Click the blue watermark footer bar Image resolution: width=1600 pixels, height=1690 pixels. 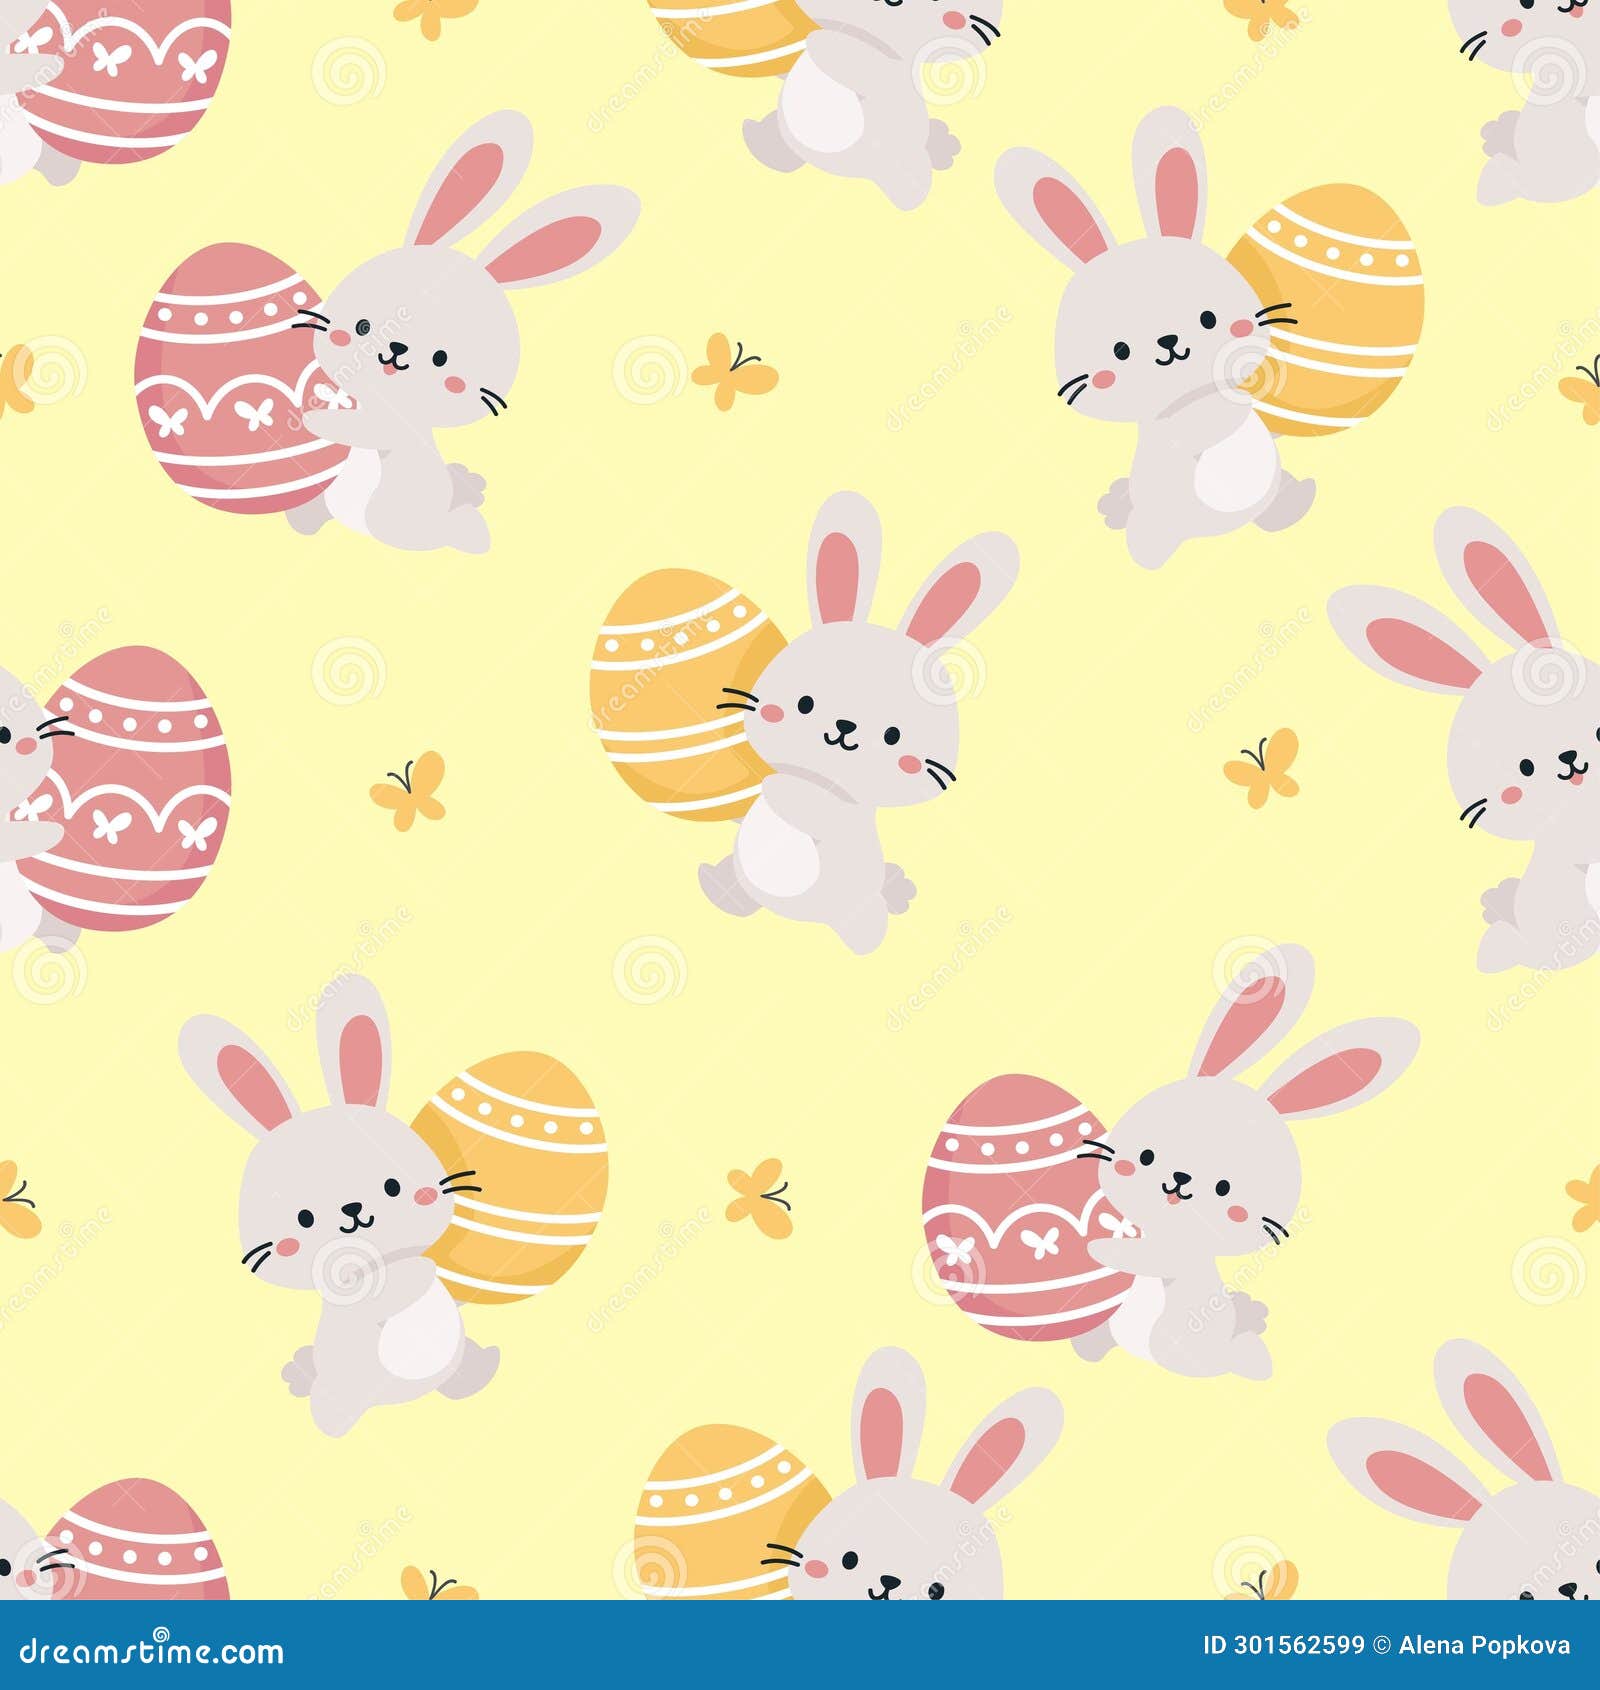click(800, 1652)
